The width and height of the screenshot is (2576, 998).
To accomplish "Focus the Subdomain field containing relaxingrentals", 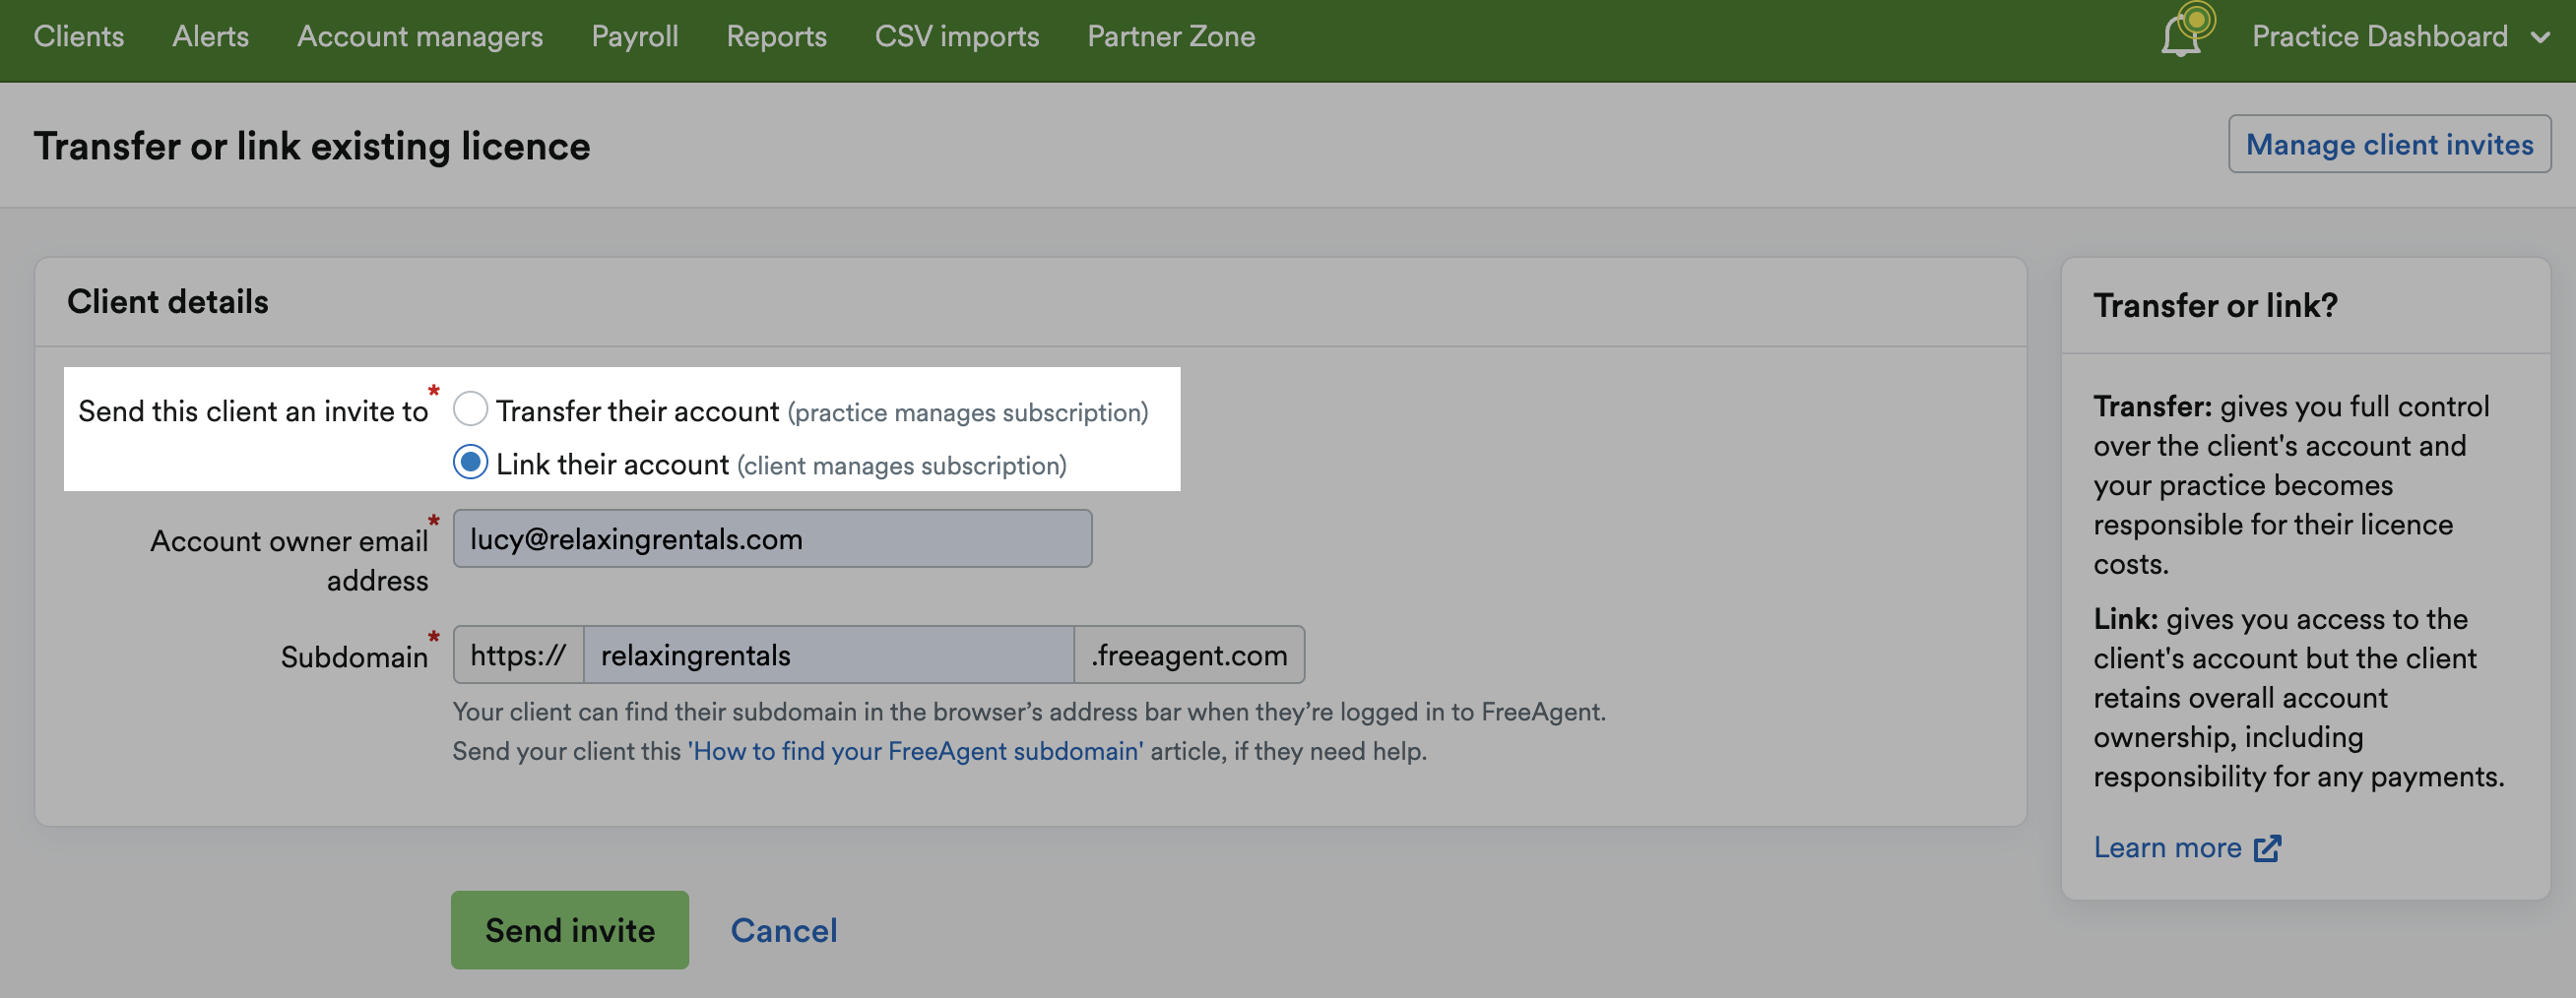I will [829, 655].
